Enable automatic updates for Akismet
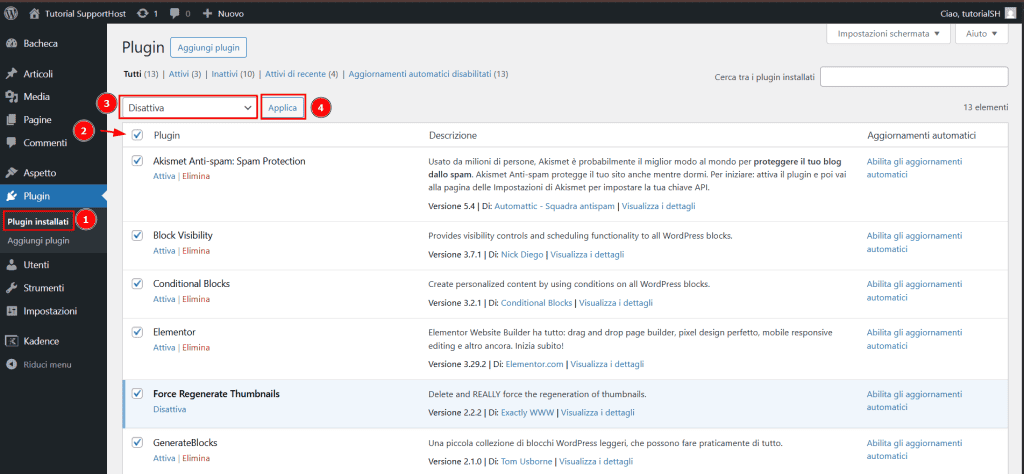This screenshot has height=474, width=1024. tap(914, 168)
